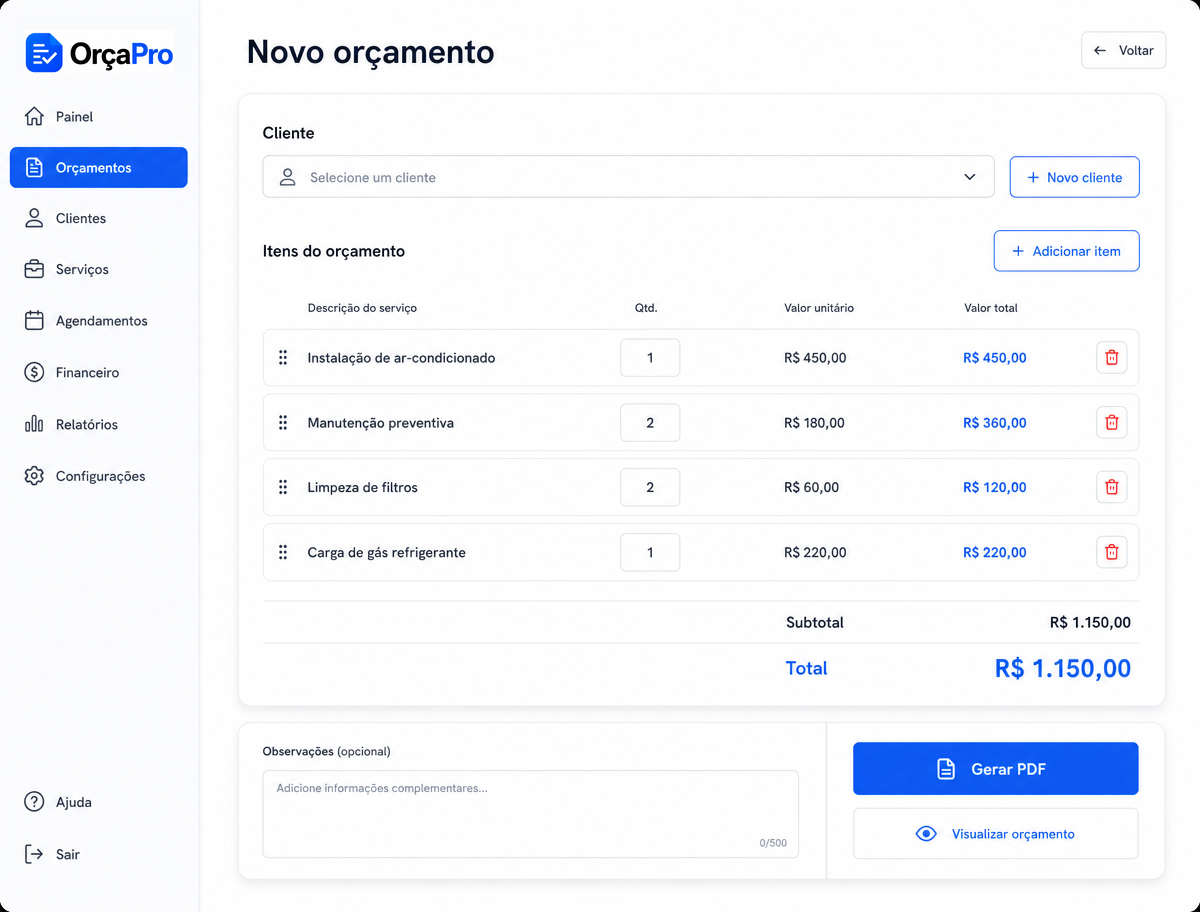Click quantity field for Carga de gás refrigerante
1200x912 pixels.
(x=650, y=552)
